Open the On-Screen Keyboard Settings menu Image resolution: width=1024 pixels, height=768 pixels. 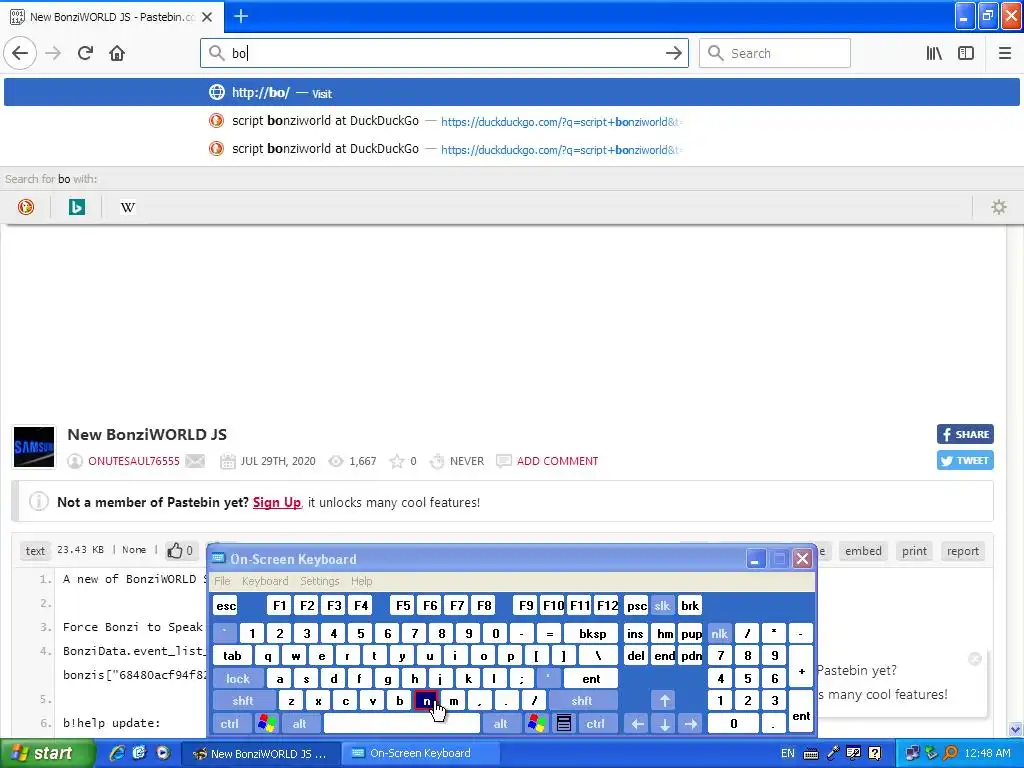pos(319,581)
